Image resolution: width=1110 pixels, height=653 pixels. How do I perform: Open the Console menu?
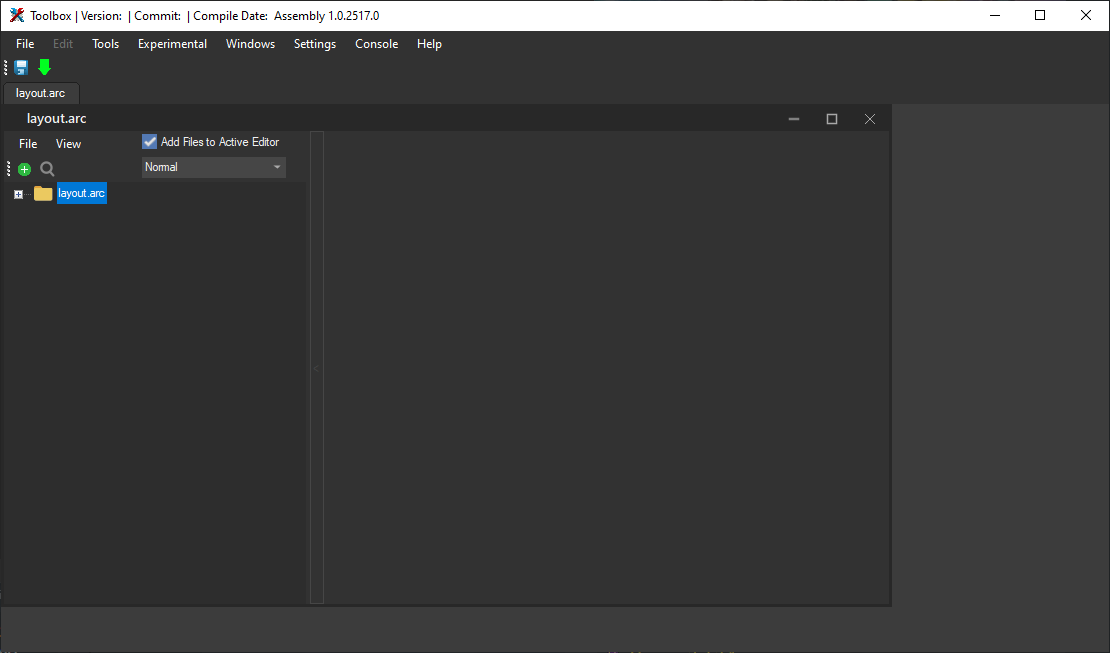[x=376, y=44]
